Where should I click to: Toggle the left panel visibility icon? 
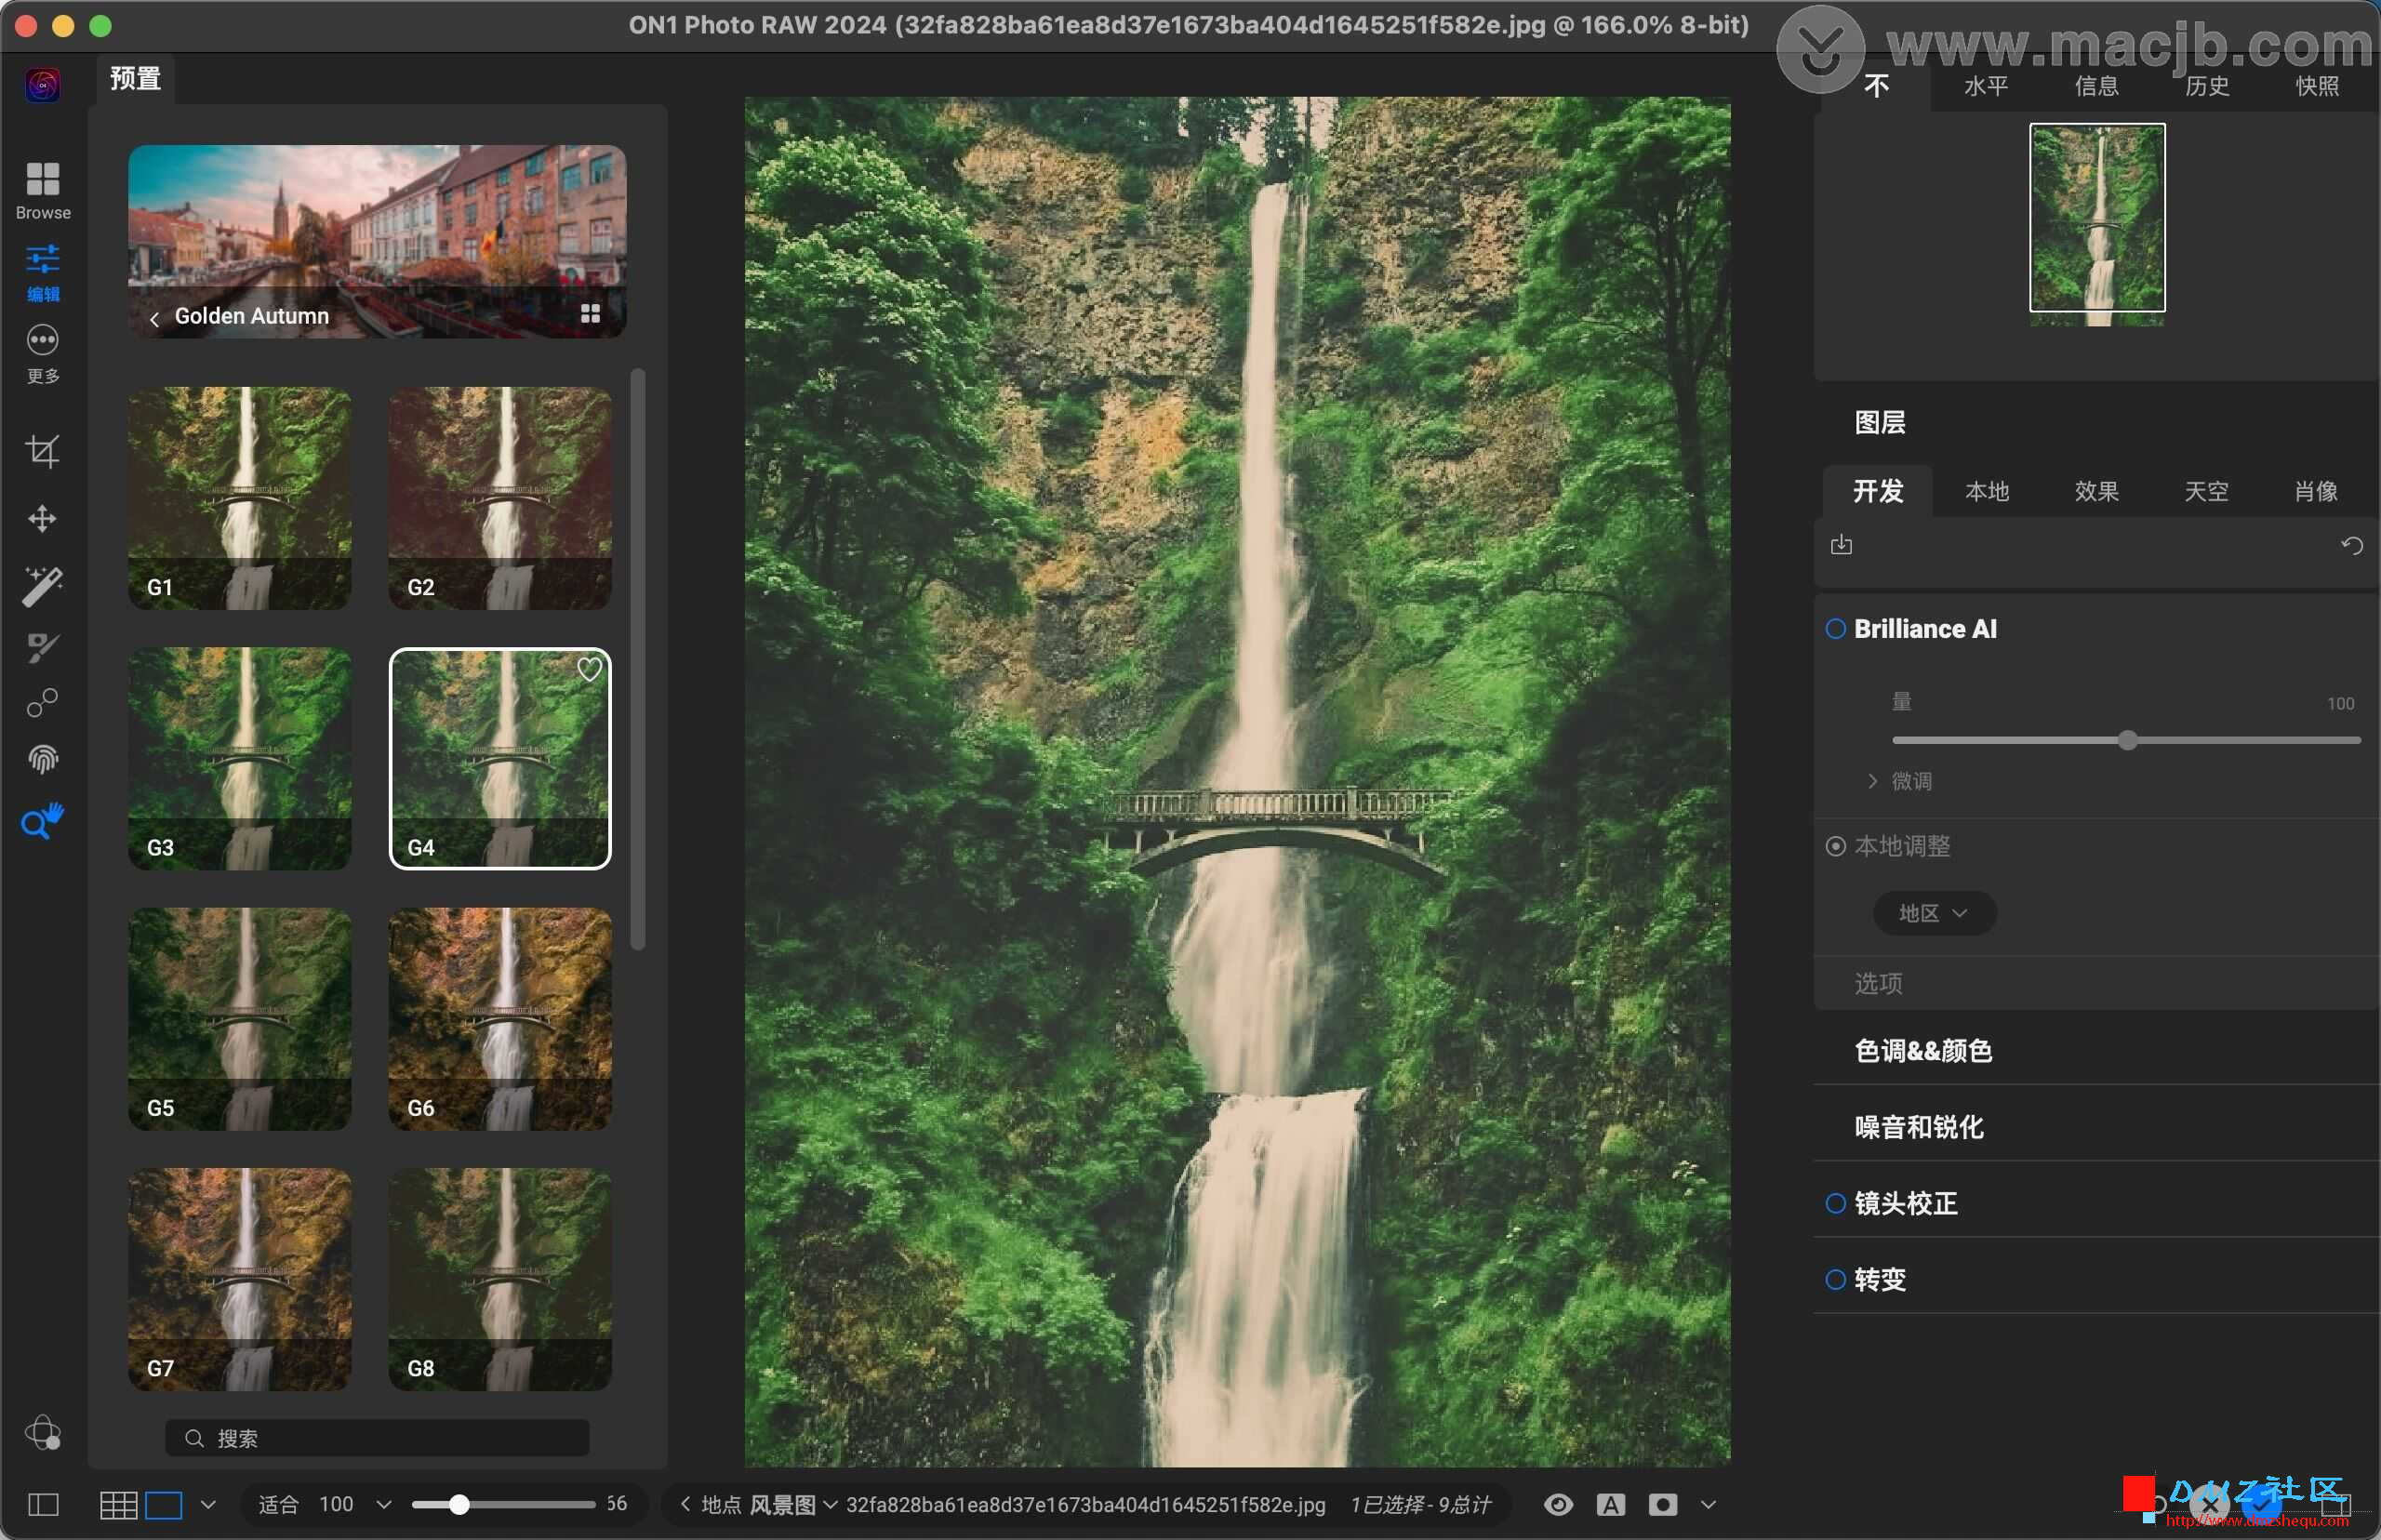click(43, 1504)
